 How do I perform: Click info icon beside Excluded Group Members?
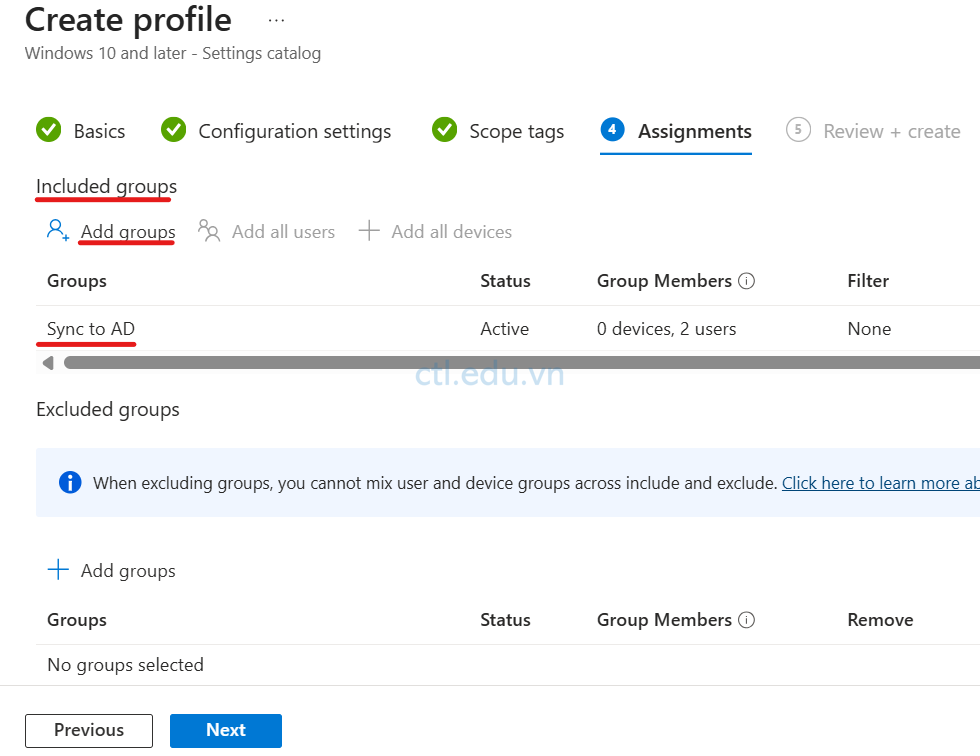pos(746,620)
